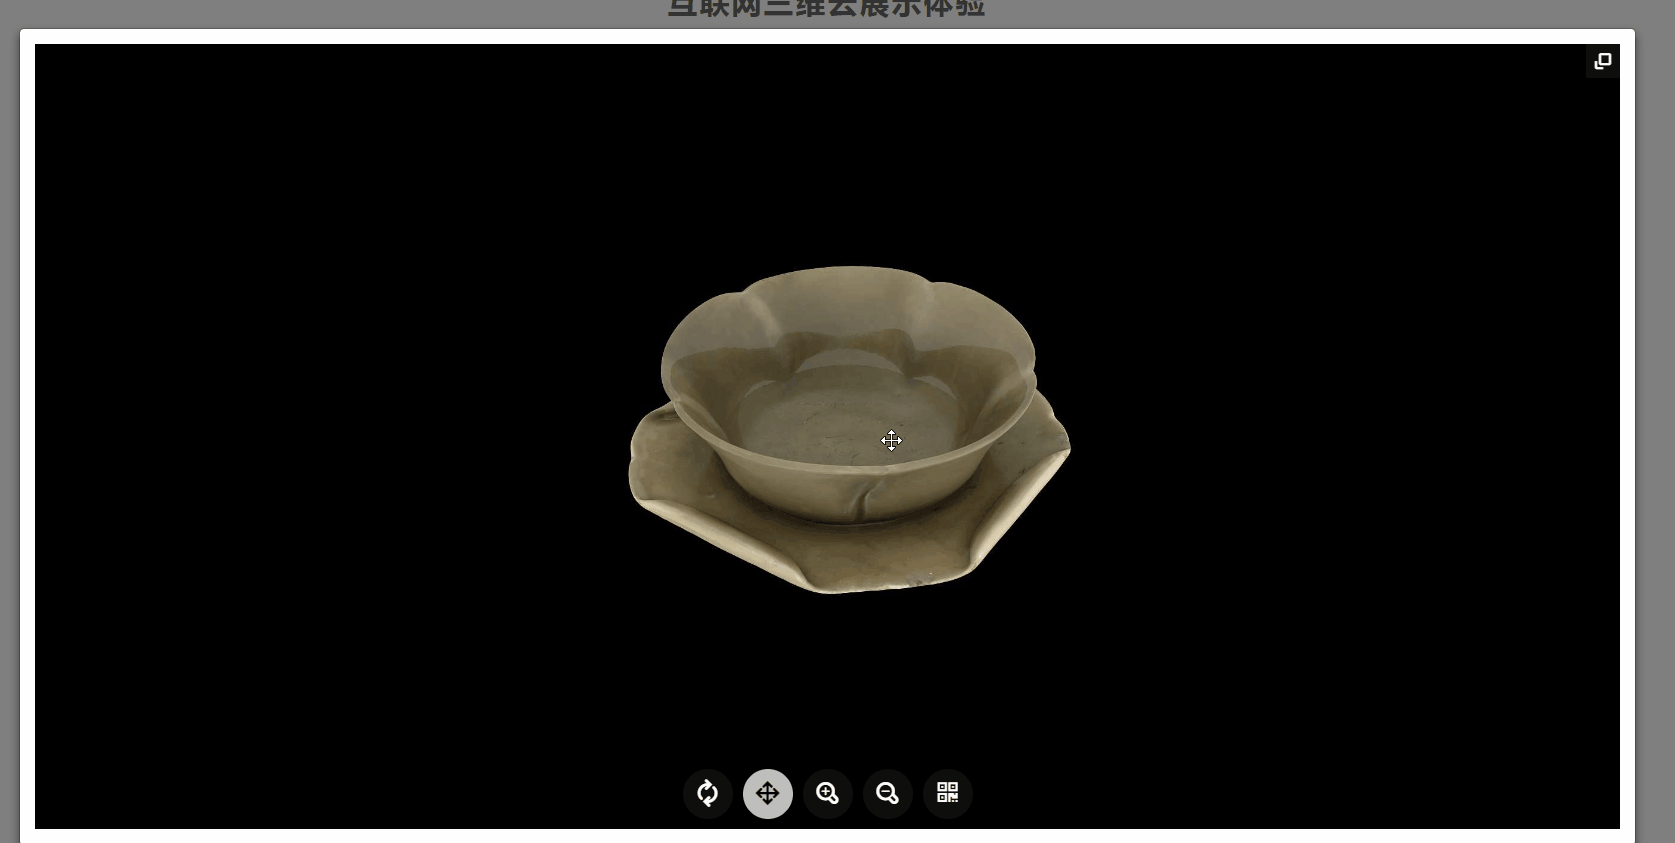Viewport: 1675px width, 843px height.
Task: Click empty black canvas left of the model
Action: pyautogui.click(x=330, y=430)
